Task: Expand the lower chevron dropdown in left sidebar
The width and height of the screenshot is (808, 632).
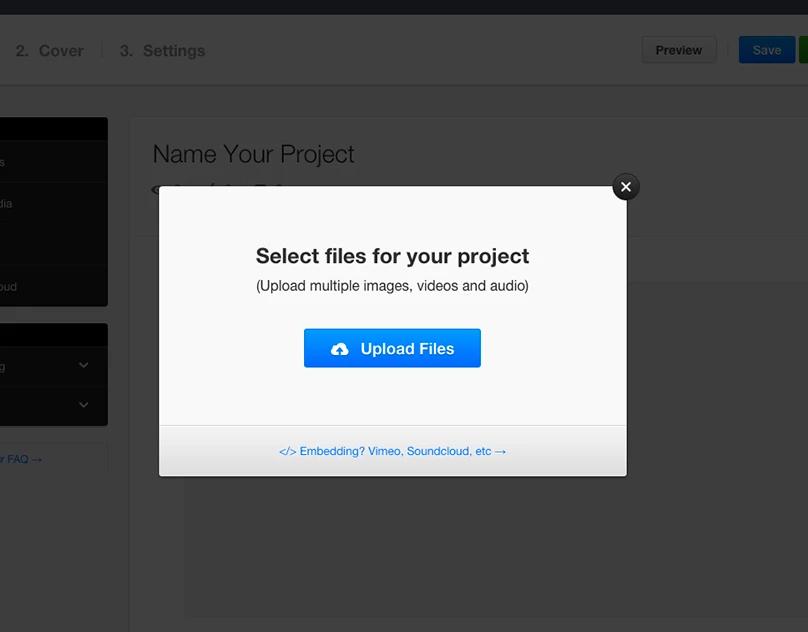Action: tap(83, 405)
